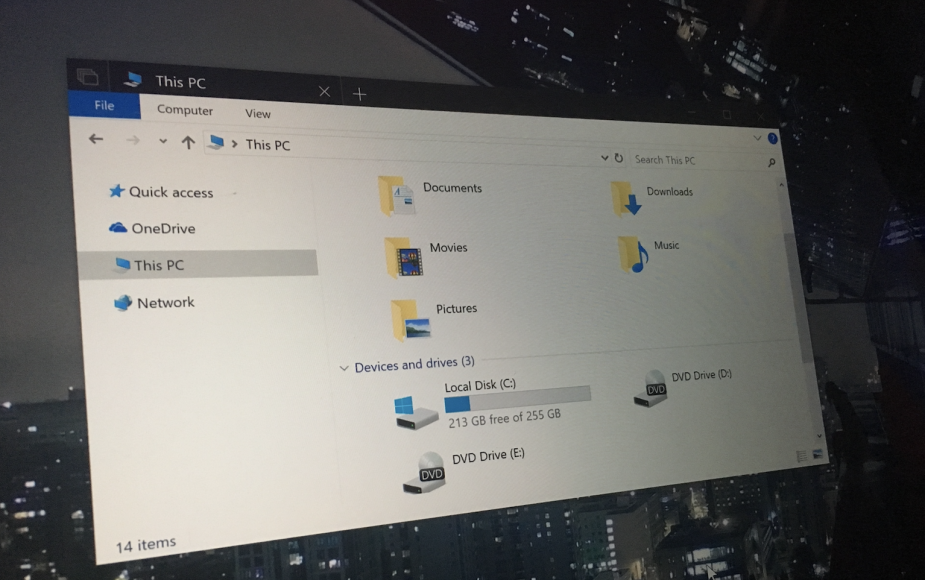Open the address bar history dropdown
This screenshot has height=580, width=925.
tap(604, 158)
